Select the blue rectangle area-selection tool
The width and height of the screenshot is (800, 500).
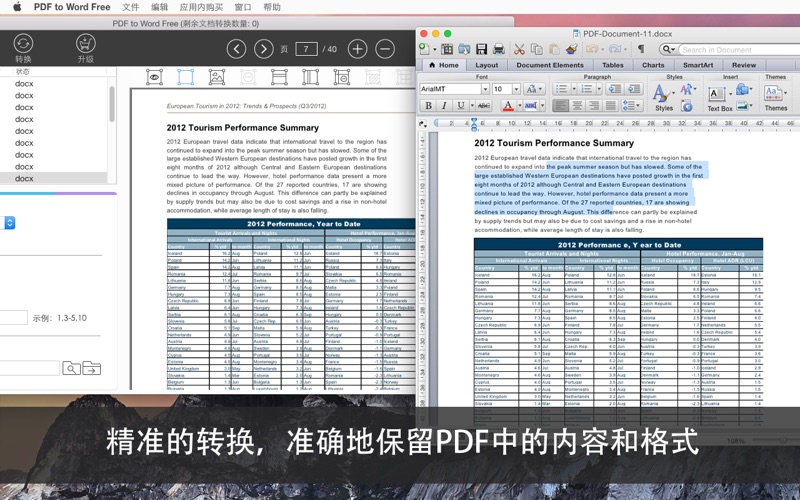(x=185, y=77)
